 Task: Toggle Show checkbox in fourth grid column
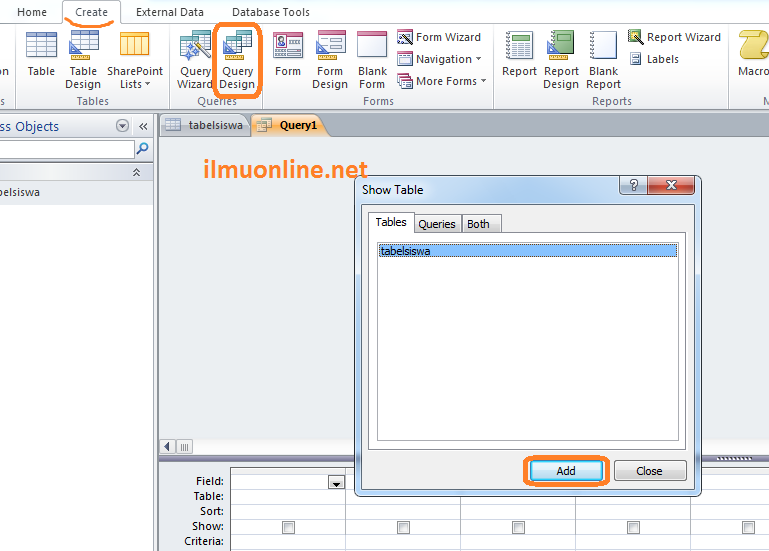(x=633, y=527)
